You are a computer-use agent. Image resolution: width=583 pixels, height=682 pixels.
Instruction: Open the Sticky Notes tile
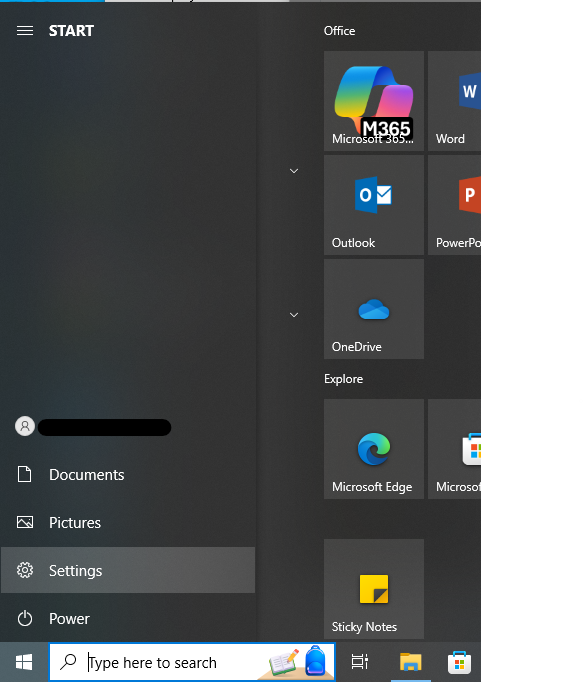pos(374,589)
